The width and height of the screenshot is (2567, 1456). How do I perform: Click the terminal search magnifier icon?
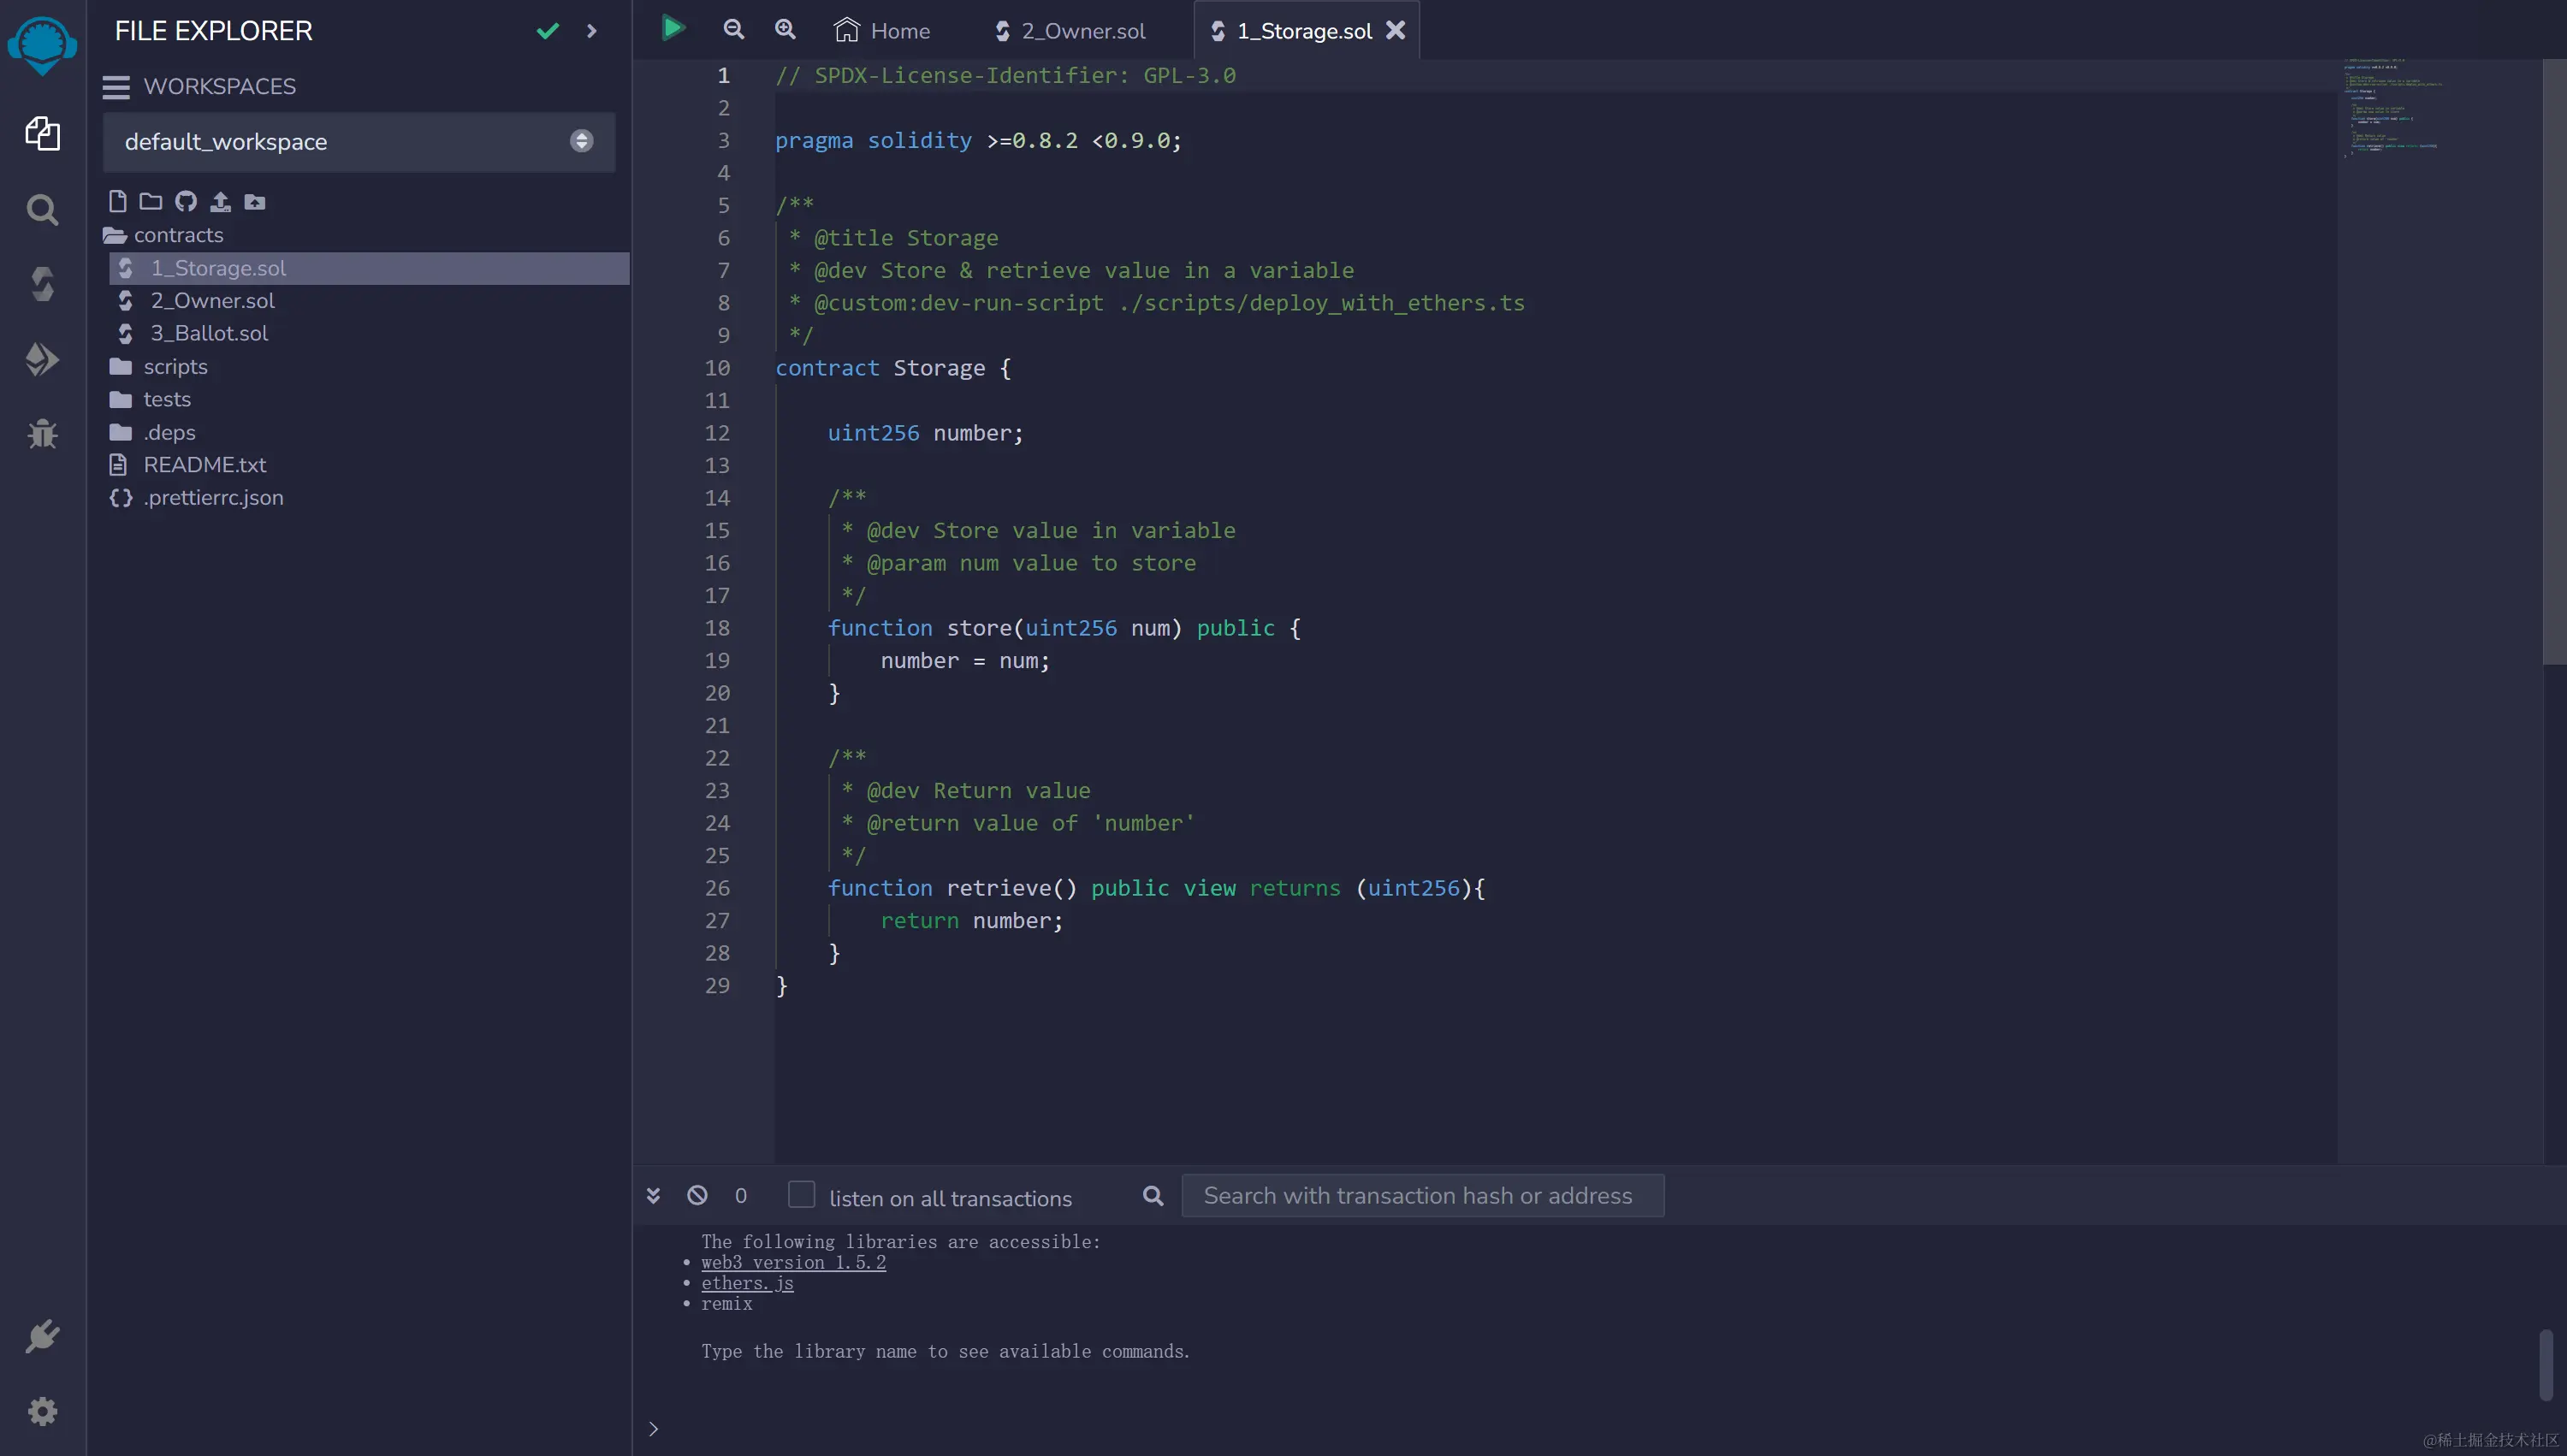(x=1153, y=1196)
